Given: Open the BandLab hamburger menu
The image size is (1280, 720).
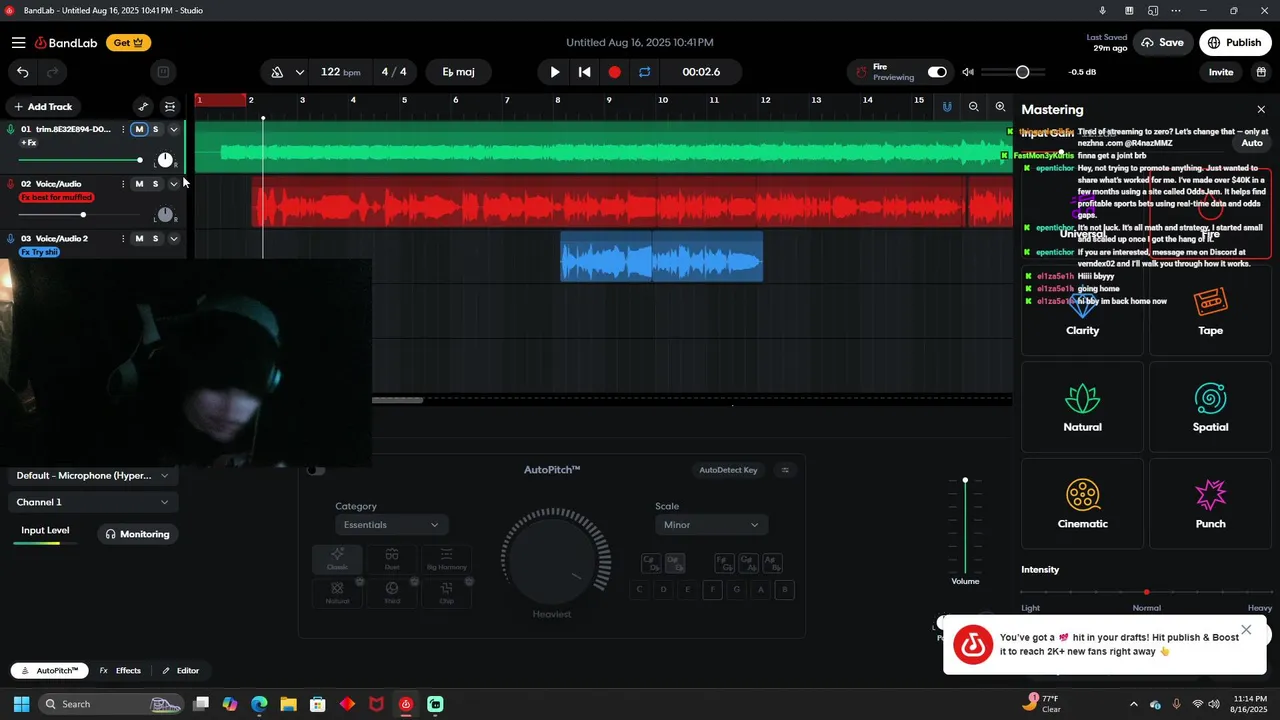Looking at the screenshot, I should pos(18,43).
